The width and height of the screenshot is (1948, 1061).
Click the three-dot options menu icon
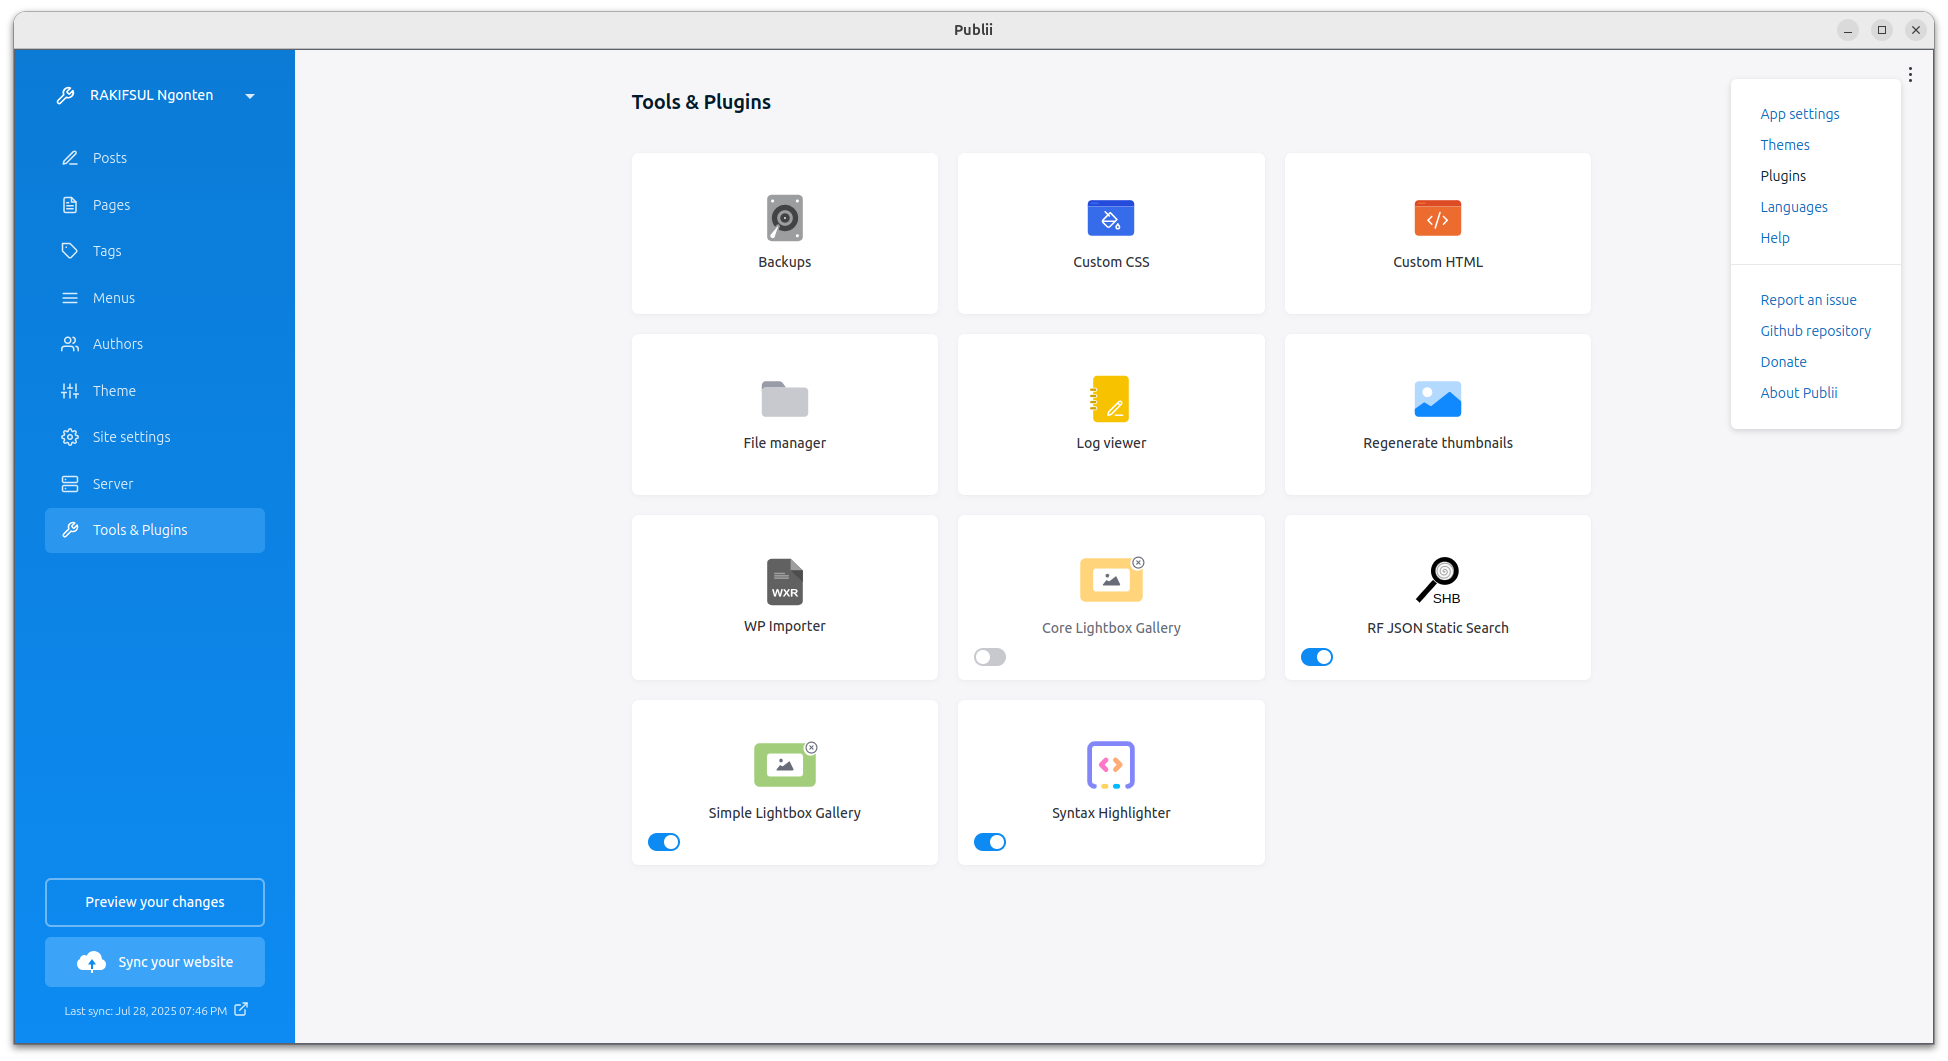[1910, 75]
